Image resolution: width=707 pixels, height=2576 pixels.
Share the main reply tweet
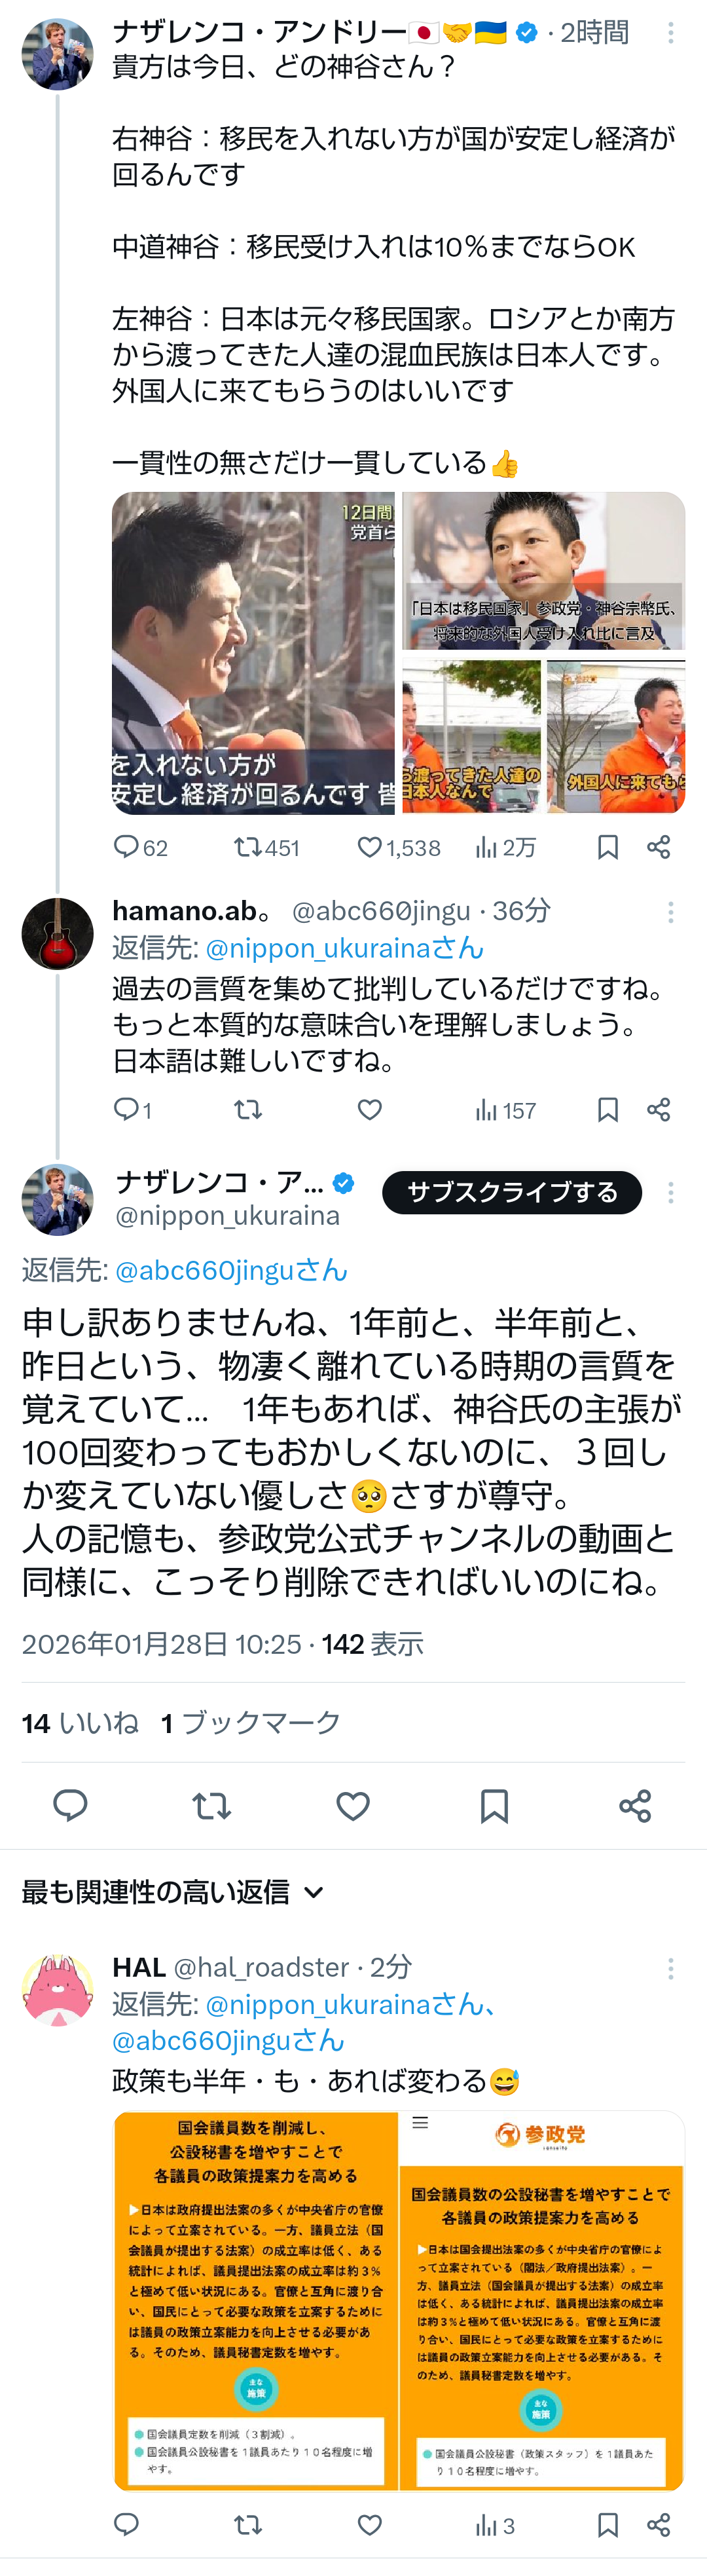(x=635, y=1805)
